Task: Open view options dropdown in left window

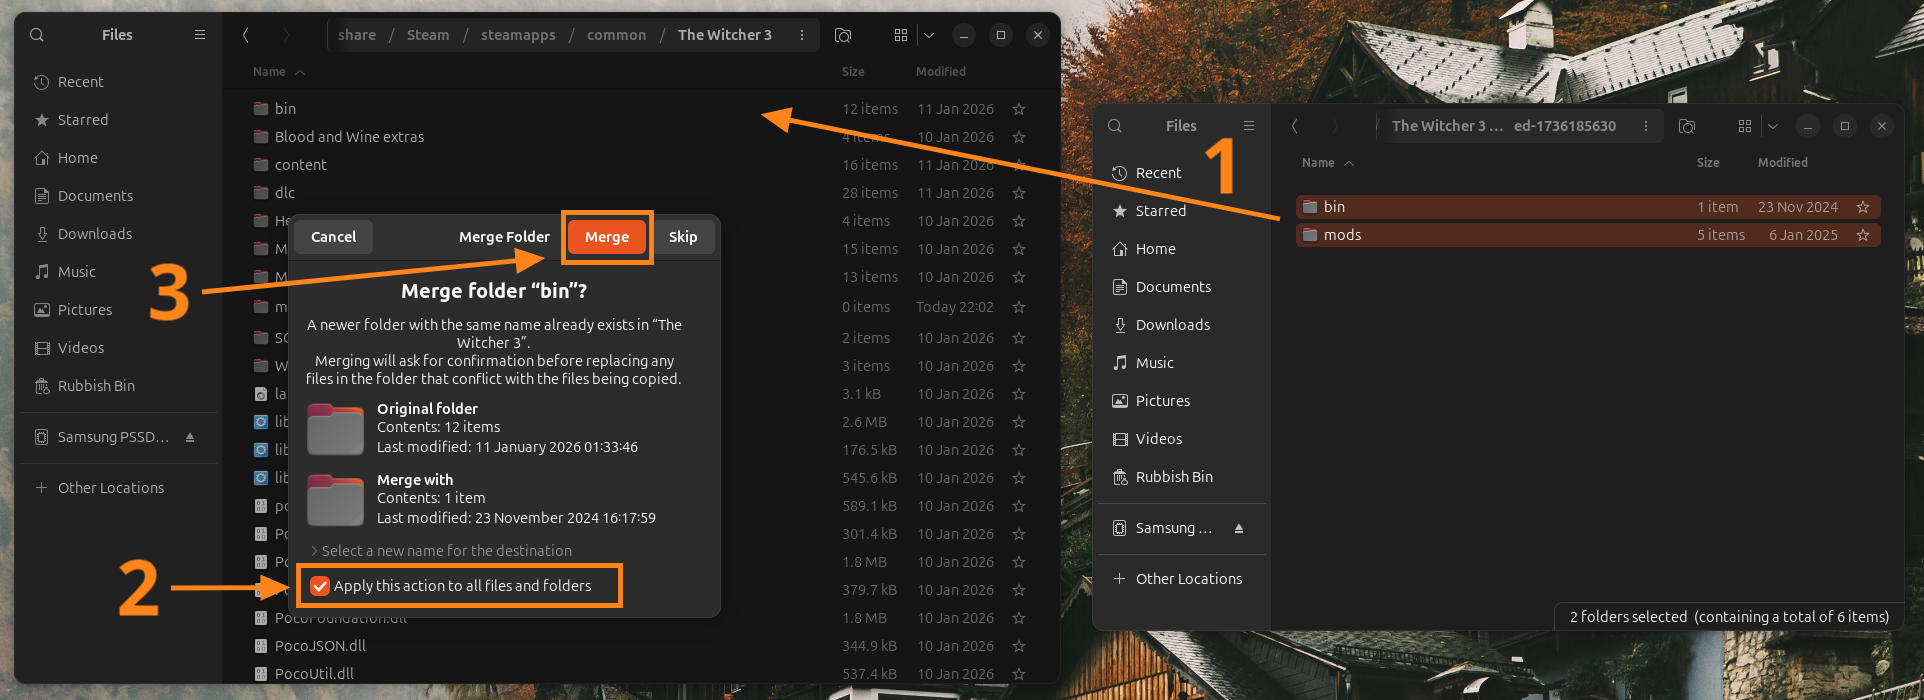Action: pos(929,35)
